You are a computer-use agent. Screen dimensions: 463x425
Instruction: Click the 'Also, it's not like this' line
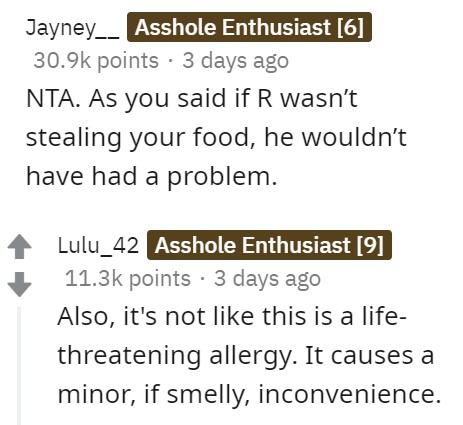click(232, 316)
